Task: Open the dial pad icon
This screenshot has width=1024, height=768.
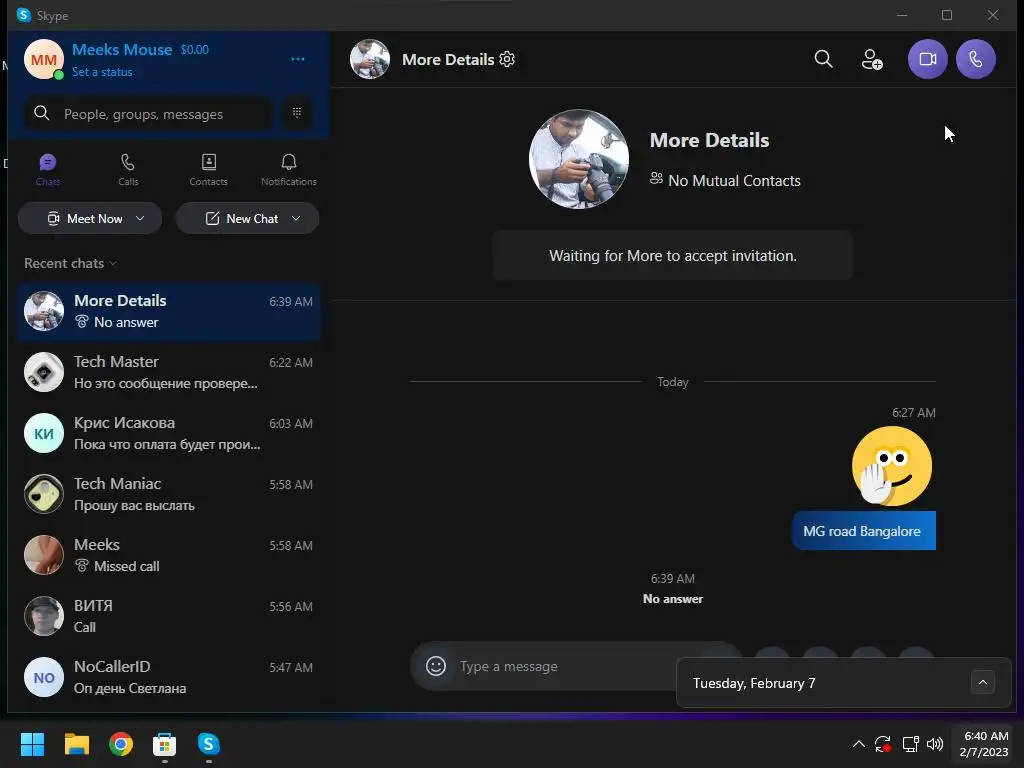Action: (296, 113)
